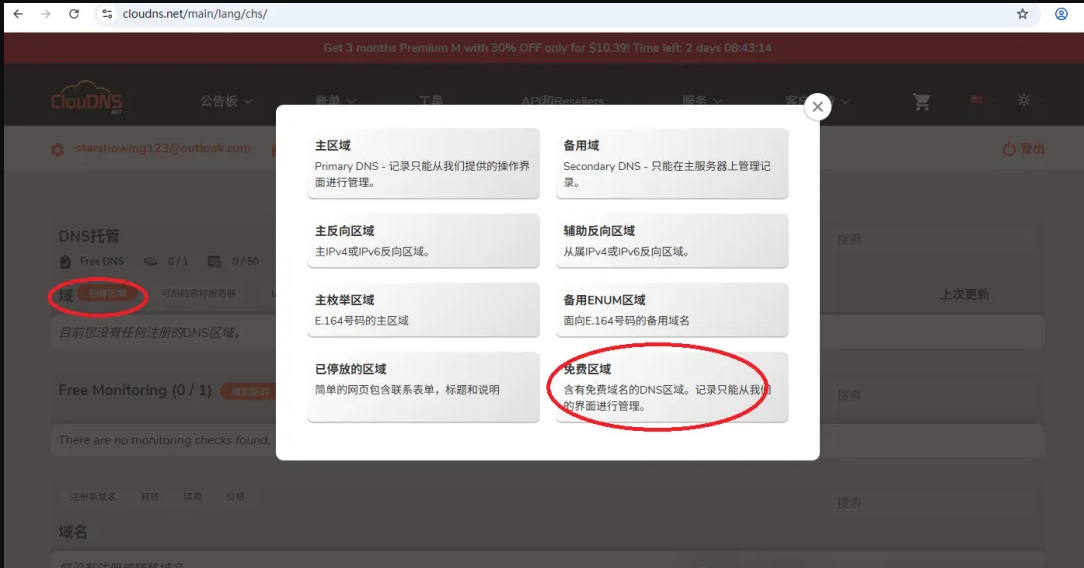Open starshowing123@outlook.com account link
Screen dimensions: 1084x568
pos(163,148)
